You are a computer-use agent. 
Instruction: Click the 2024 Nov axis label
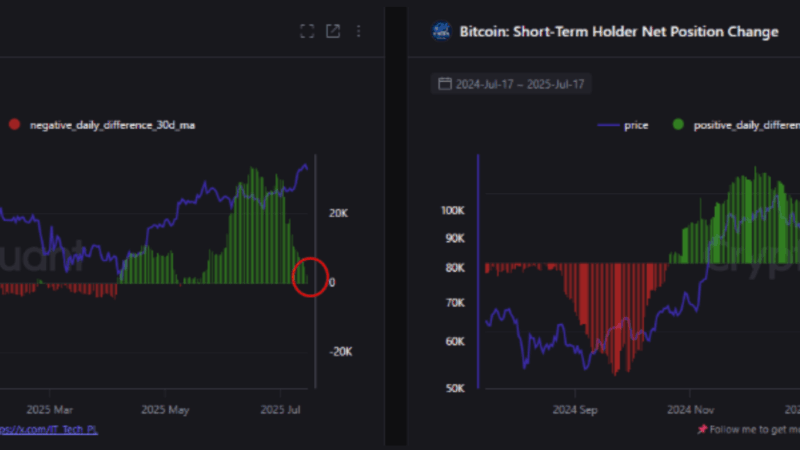pyautogui.click(x=690, y=410)
